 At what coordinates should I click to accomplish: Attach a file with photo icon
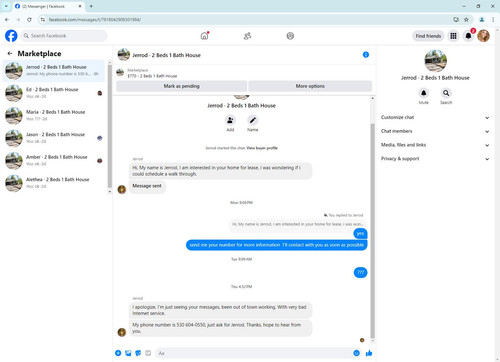128,353
